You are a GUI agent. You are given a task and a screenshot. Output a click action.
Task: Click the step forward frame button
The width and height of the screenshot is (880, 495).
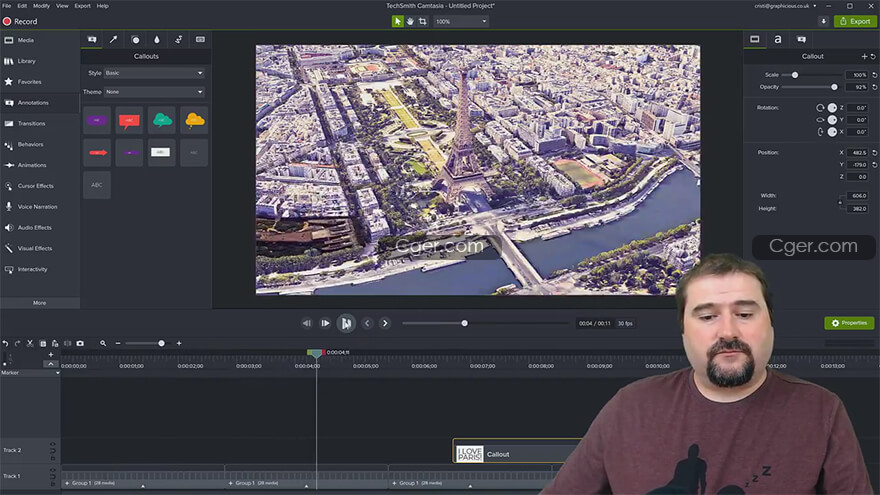(x=325, y=323)
